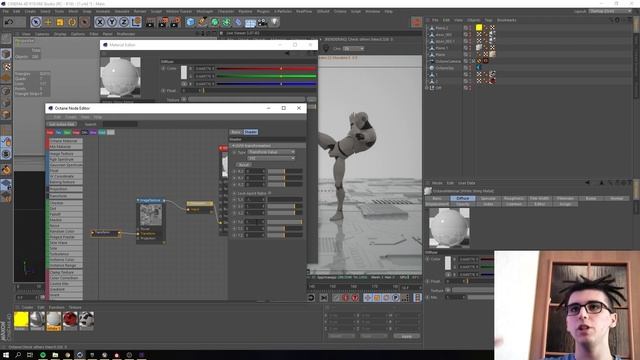The image size is (640, 360).
Task: Add a Camera object
Action: (262, 22)
